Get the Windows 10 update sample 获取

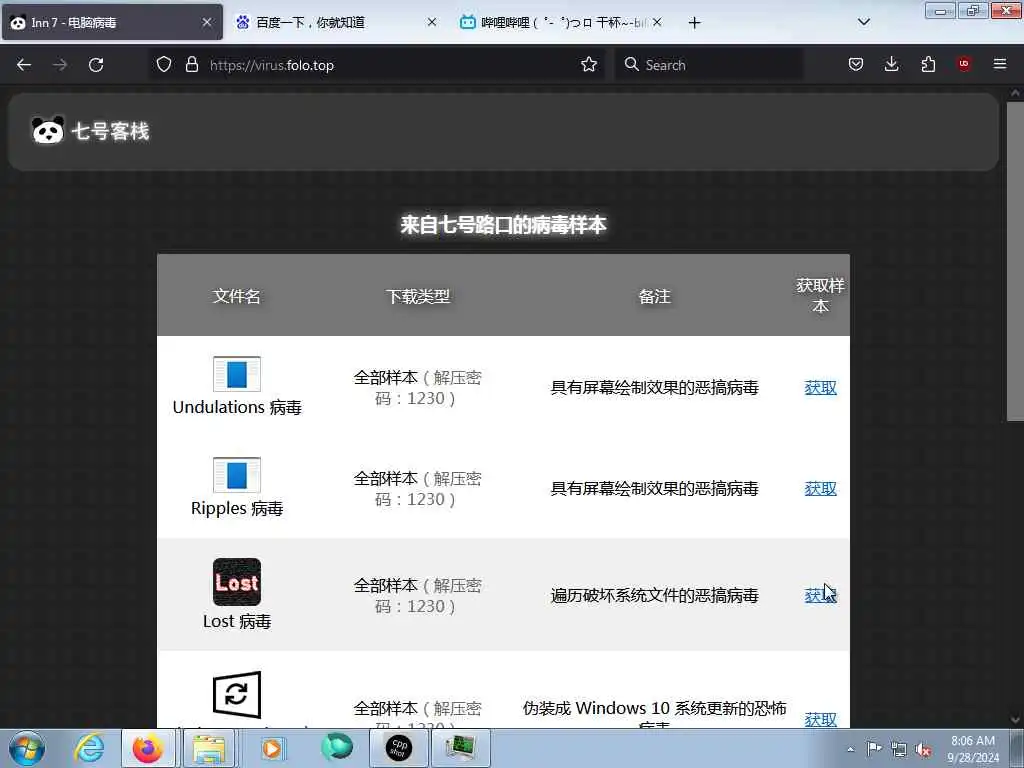820,719
